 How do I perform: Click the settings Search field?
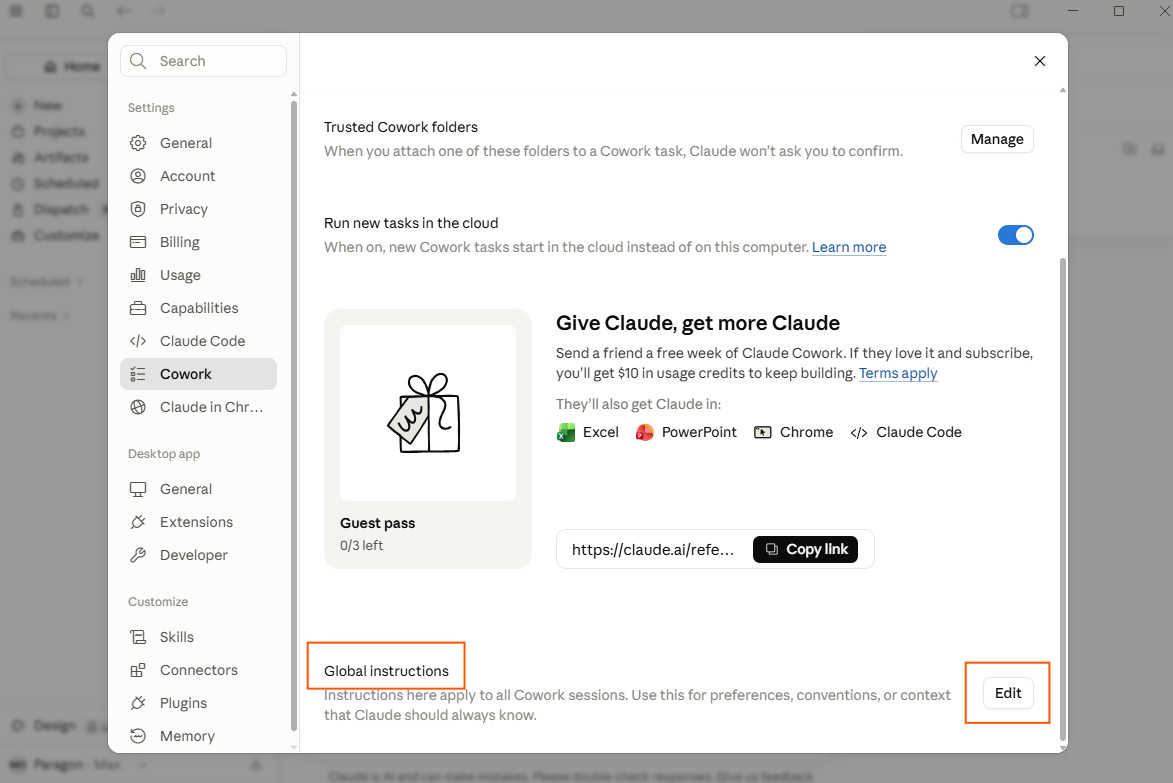[x=203, y=61]
